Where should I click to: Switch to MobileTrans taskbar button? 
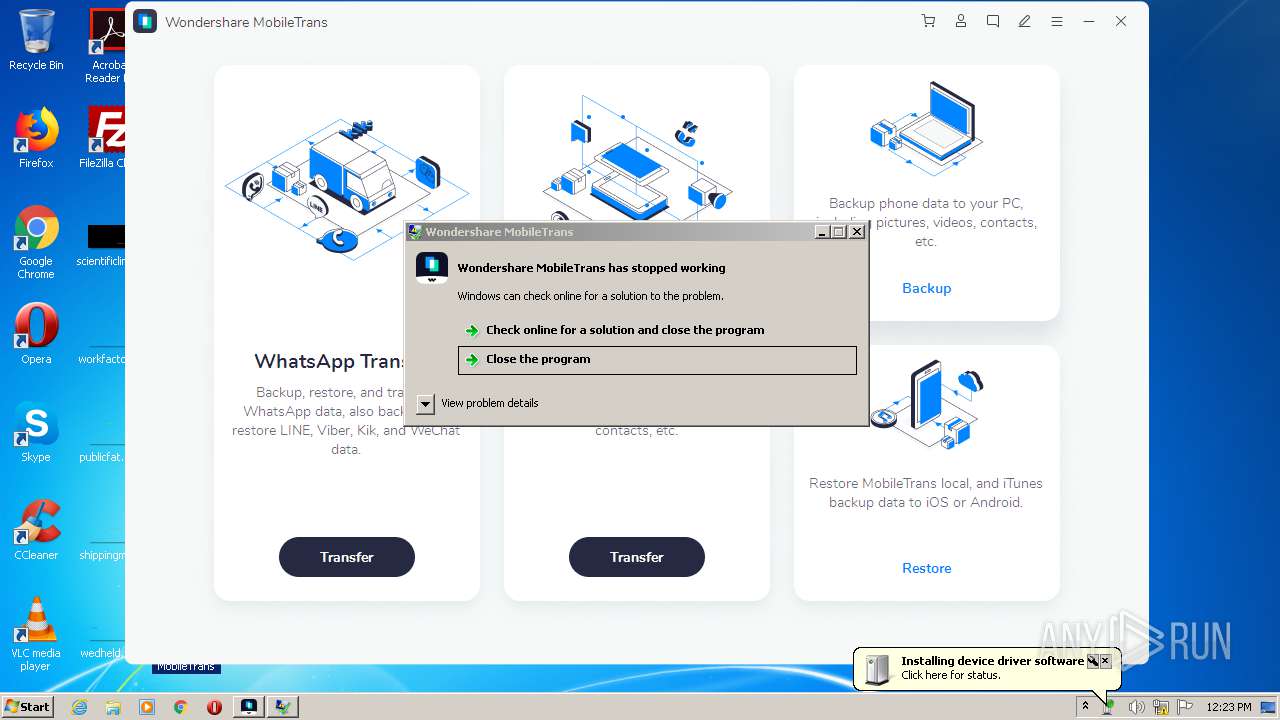(248, 707)
